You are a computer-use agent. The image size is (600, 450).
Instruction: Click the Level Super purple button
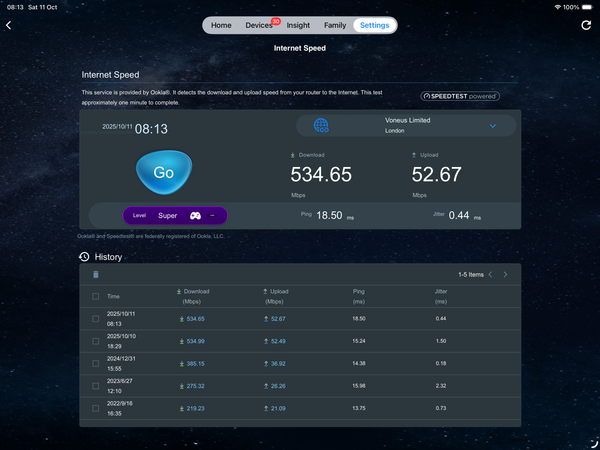[x=175, y=215]
